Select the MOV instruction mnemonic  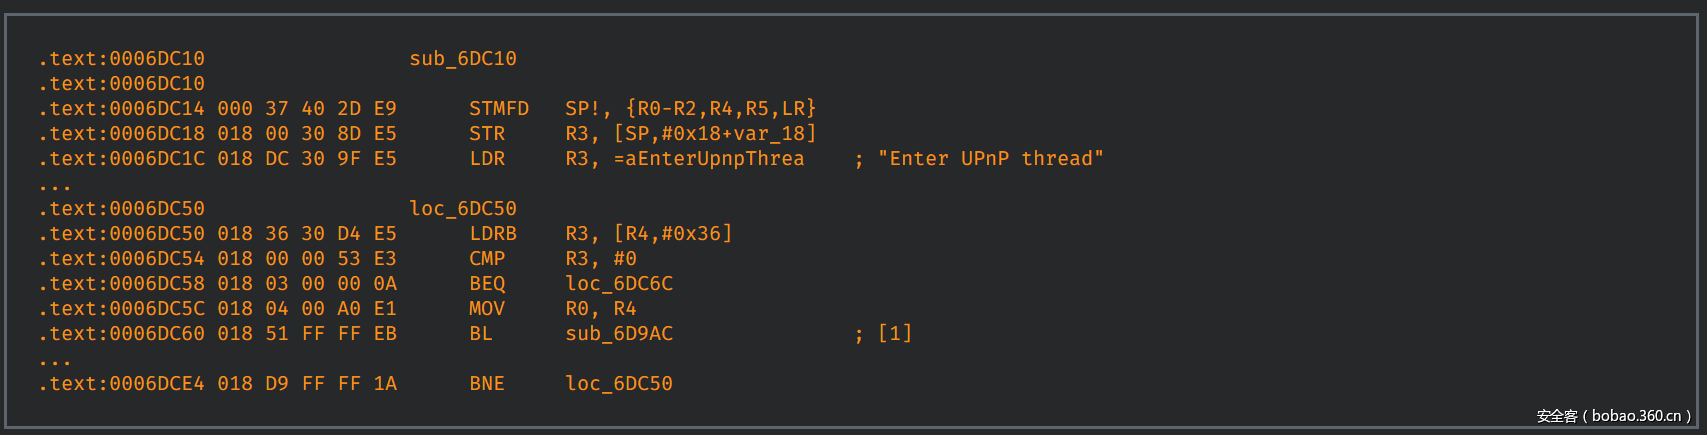(x=487, y=309)
